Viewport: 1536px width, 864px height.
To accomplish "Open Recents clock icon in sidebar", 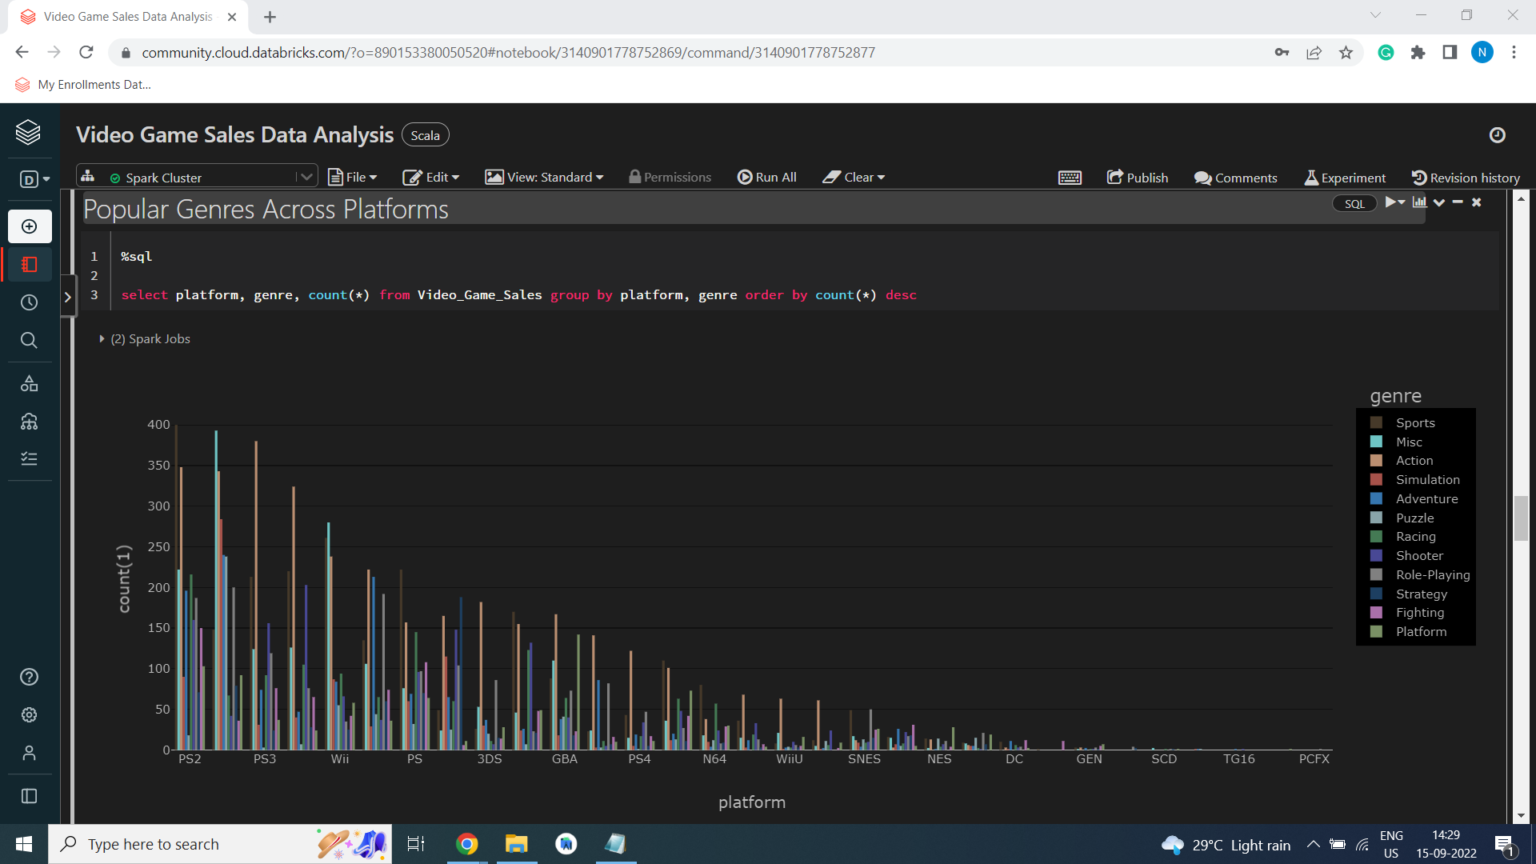I will (29, 302).
